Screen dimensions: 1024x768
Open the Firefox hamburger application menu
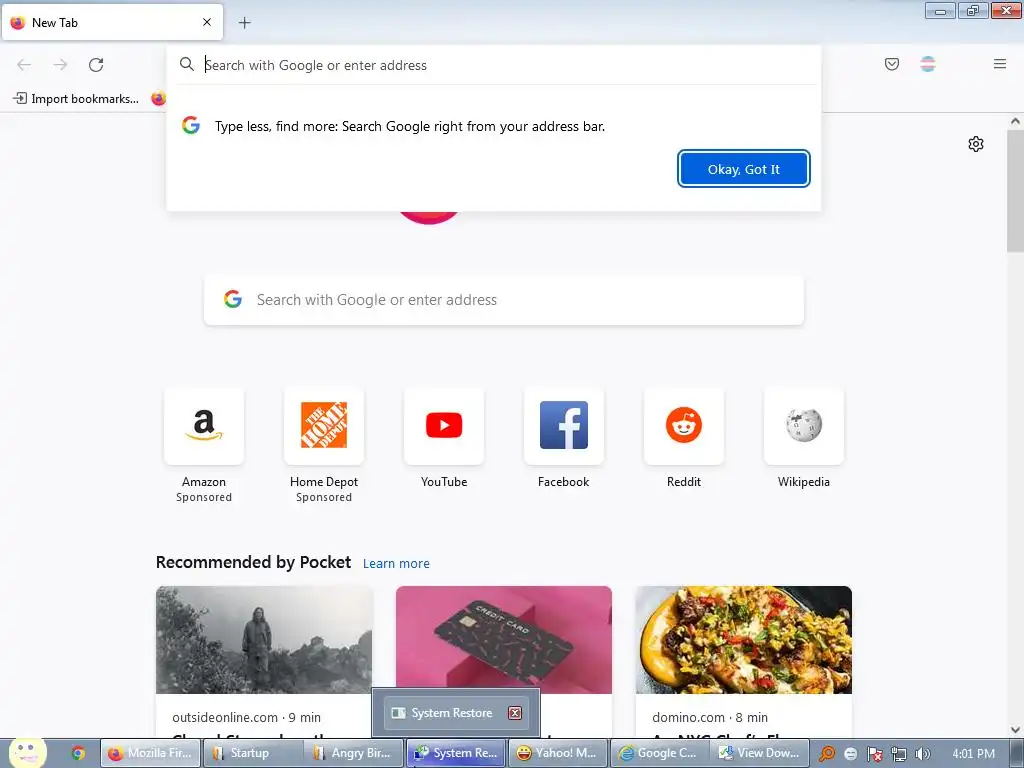coord(1000,64)
